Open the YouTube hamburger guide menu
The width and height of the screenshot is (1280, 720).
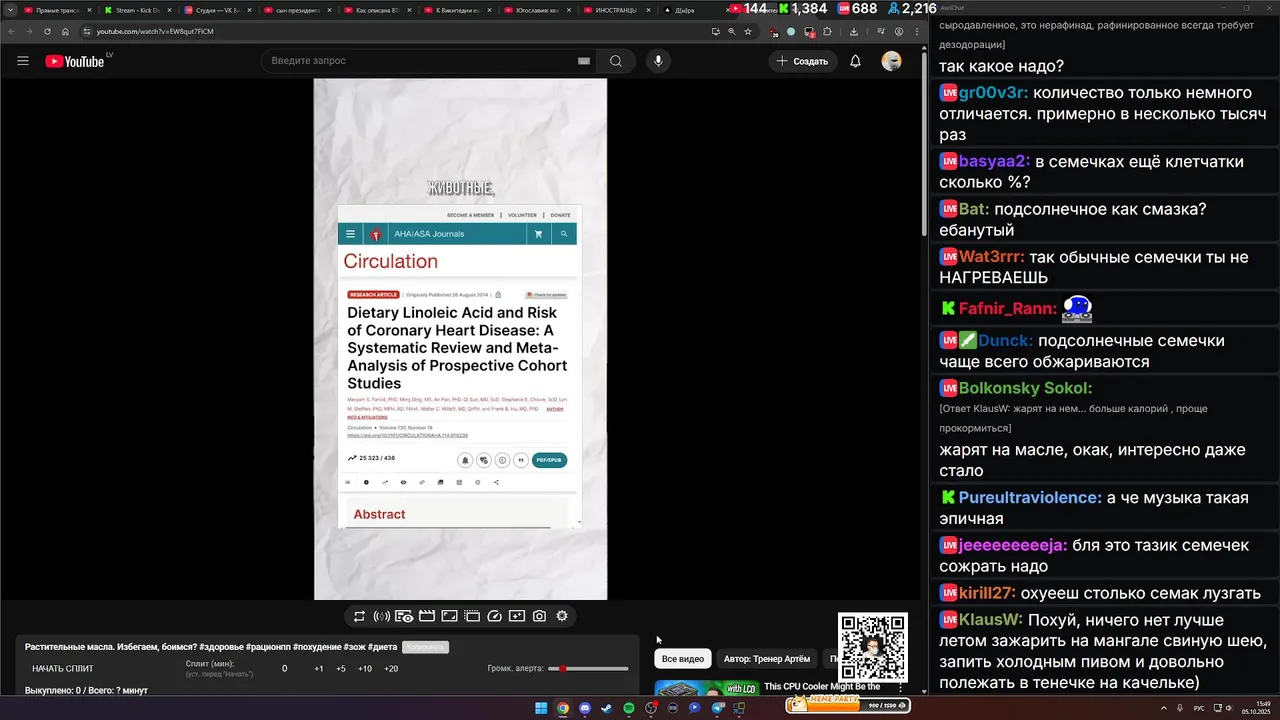pos(23,61)
